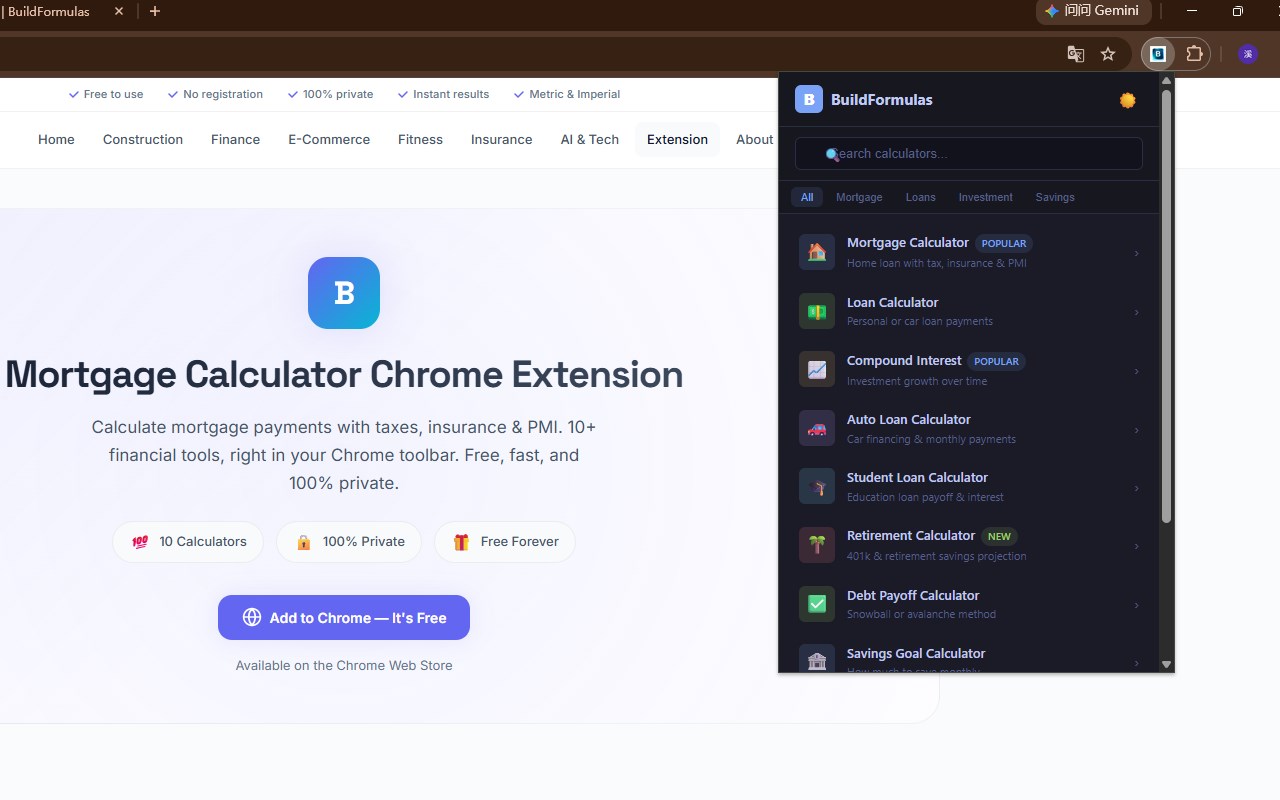
Task: Click the Add to Chrome button
Action: pyautogui.click(x=344, y=618)
